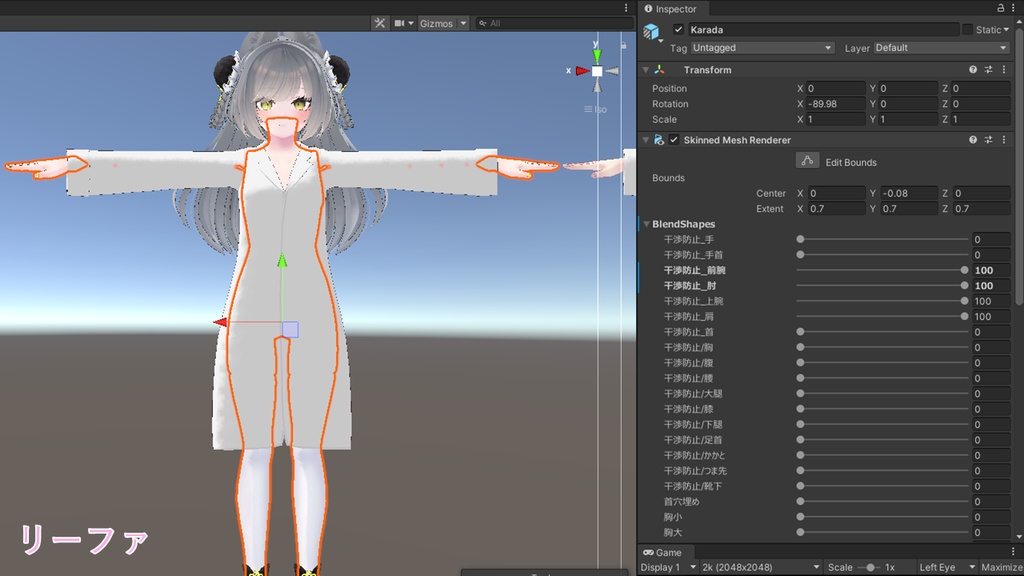Toggle the Karada object active checkbox
Image resolution: width=1024 pixels, height=576 pixels.
coord(678,29)
